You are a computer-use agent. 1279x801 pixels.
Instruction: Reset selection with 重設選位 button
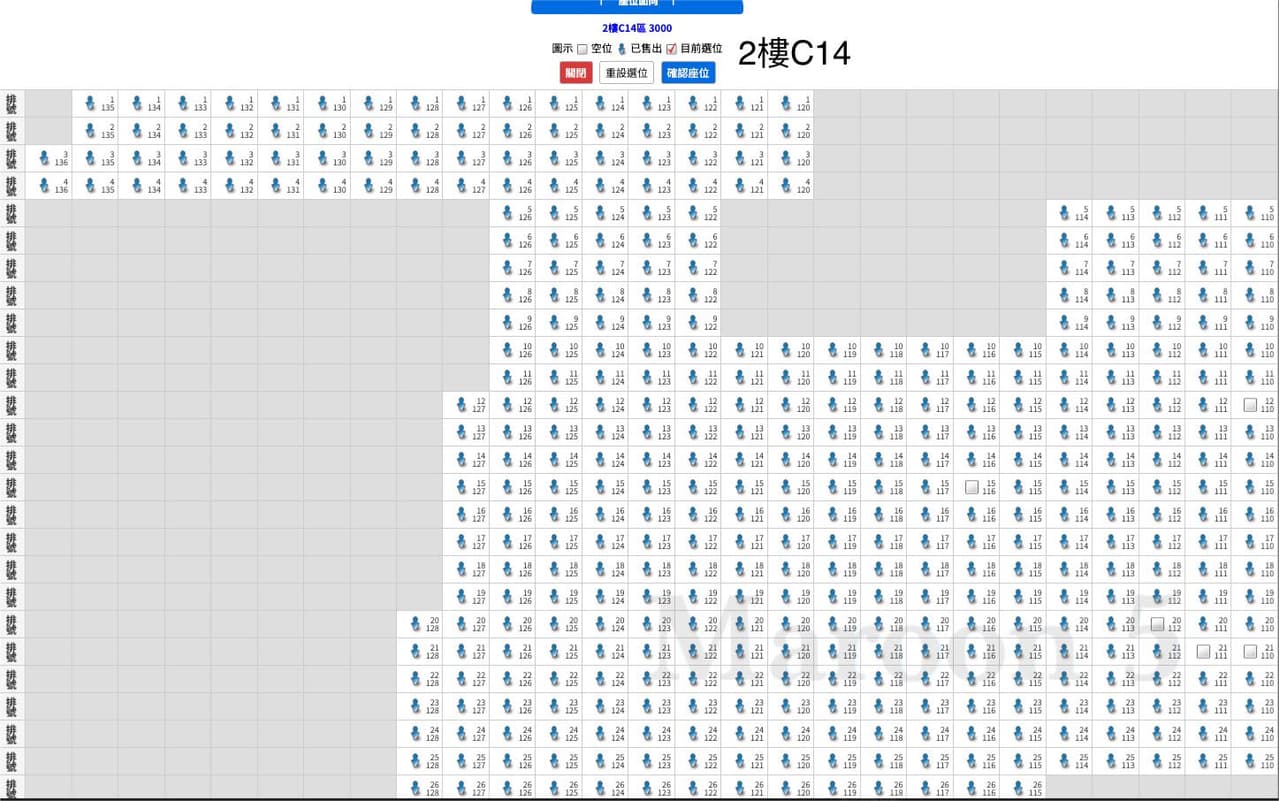click(x=626, y=73)
